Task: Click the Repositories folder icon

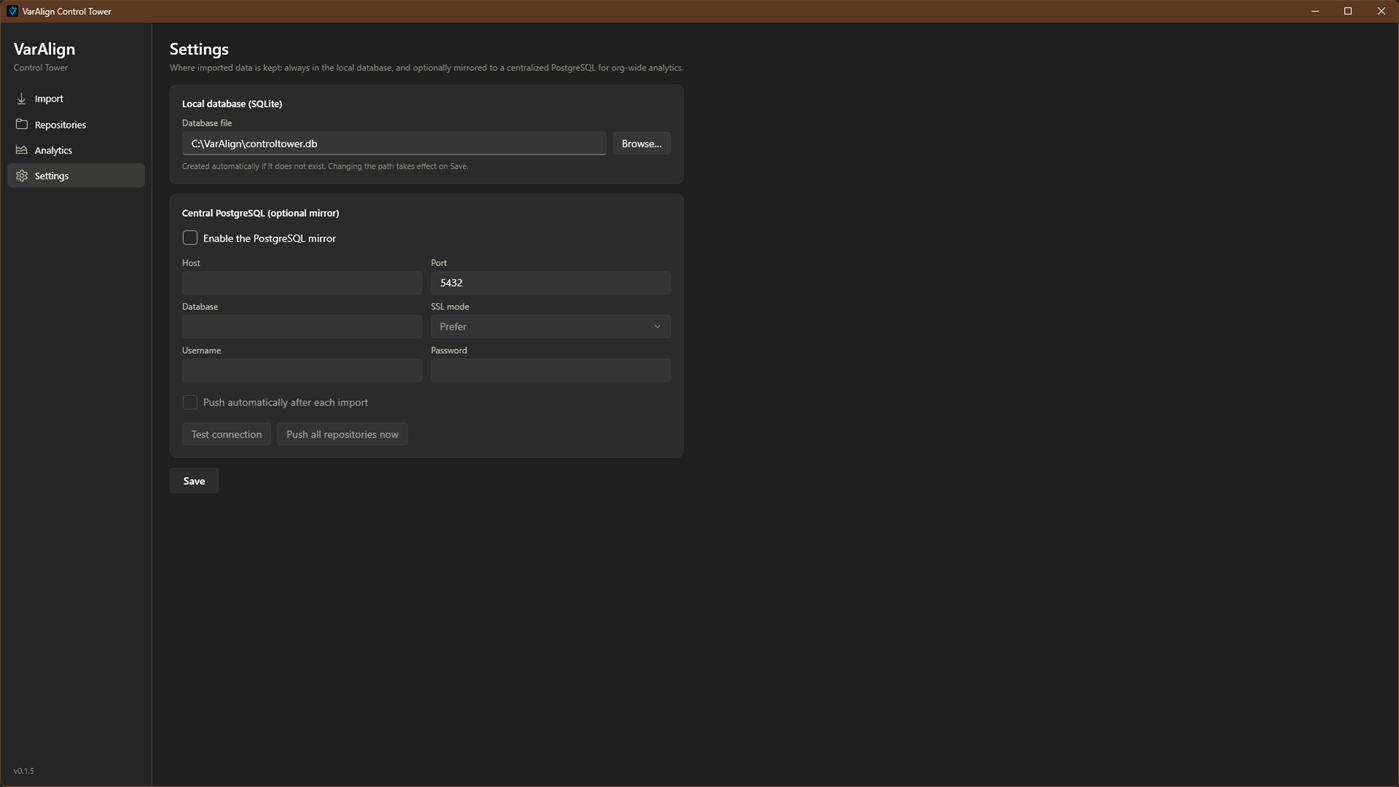Action: coord(21,124)
